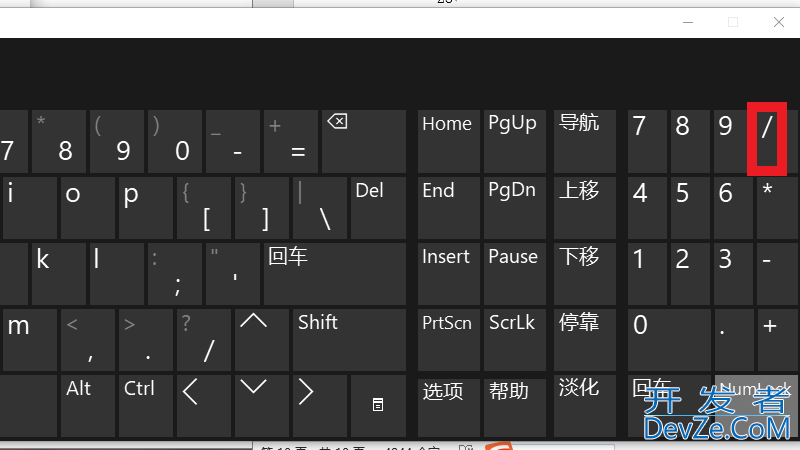Click the question mark slash key
Viewport: 800px width, 450px height.
click(x=204, y=339)
